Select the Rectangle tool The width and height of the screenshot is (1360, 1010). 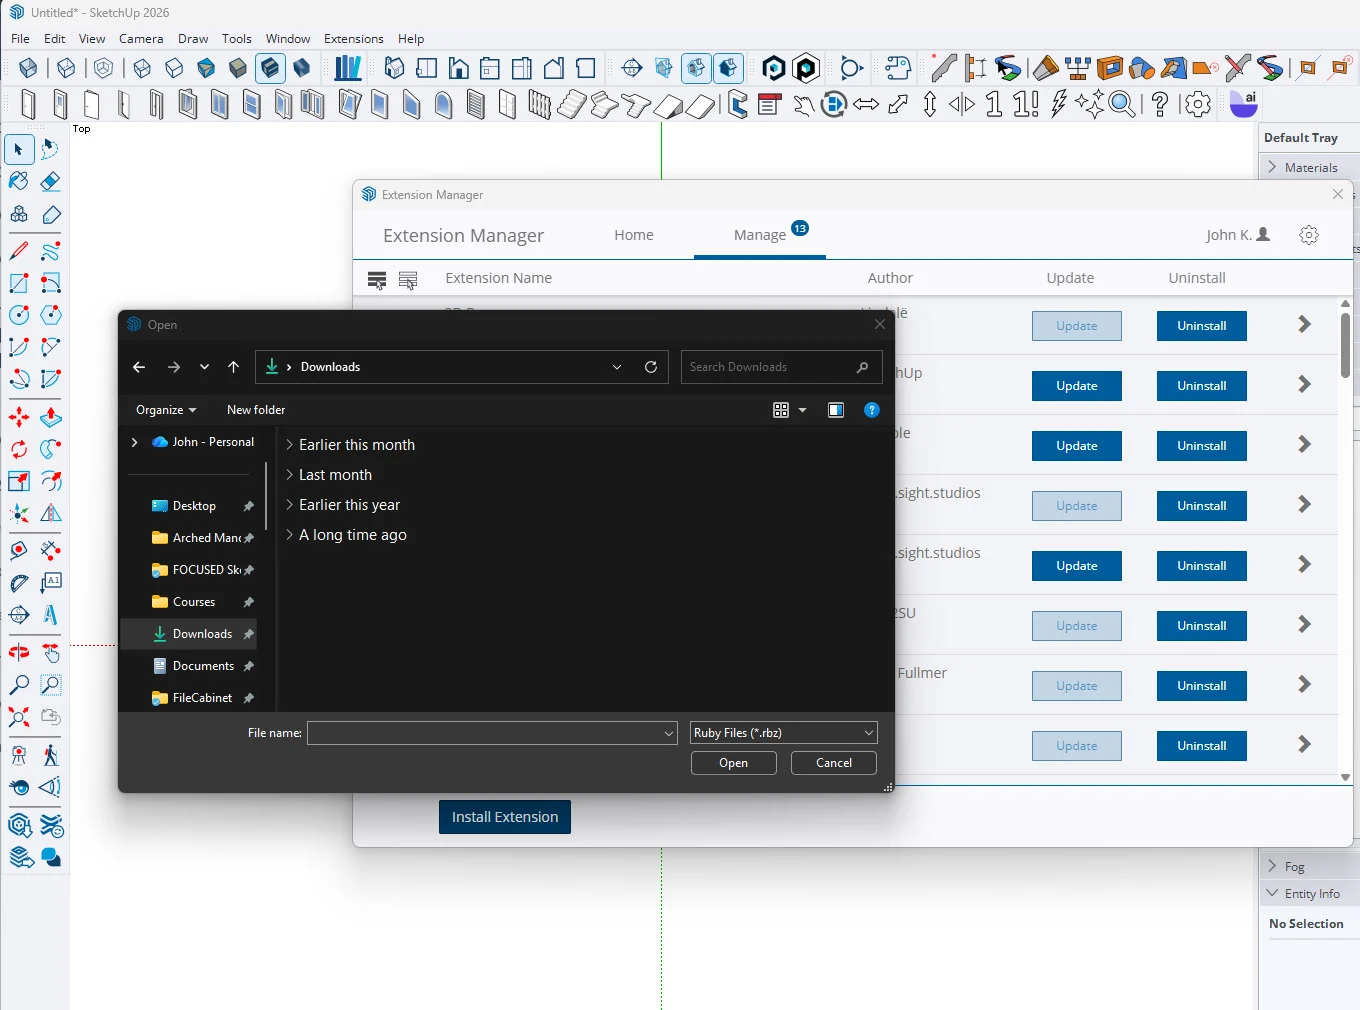coord(19,283)
